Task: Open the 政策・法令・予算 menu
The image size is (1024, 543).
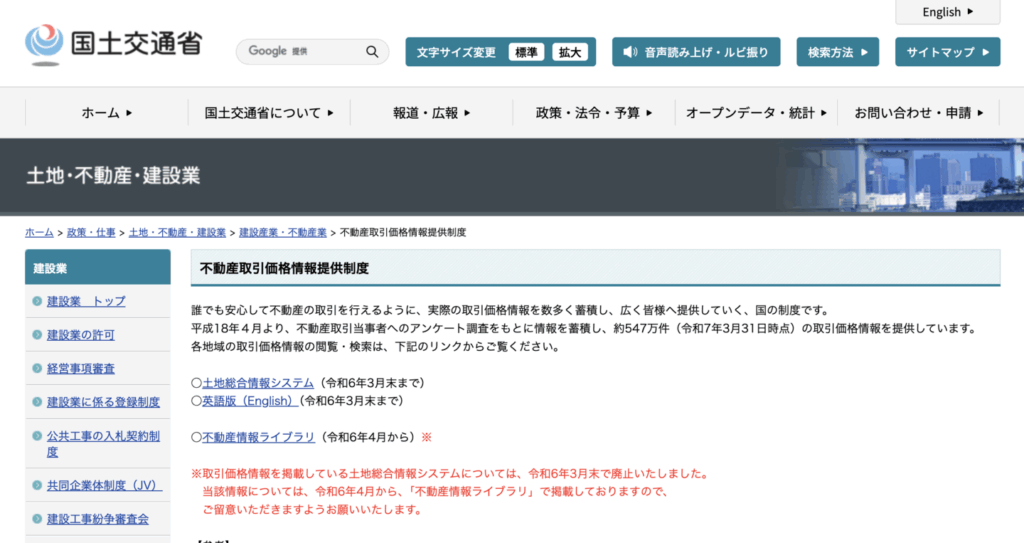Action: point(594,113)
